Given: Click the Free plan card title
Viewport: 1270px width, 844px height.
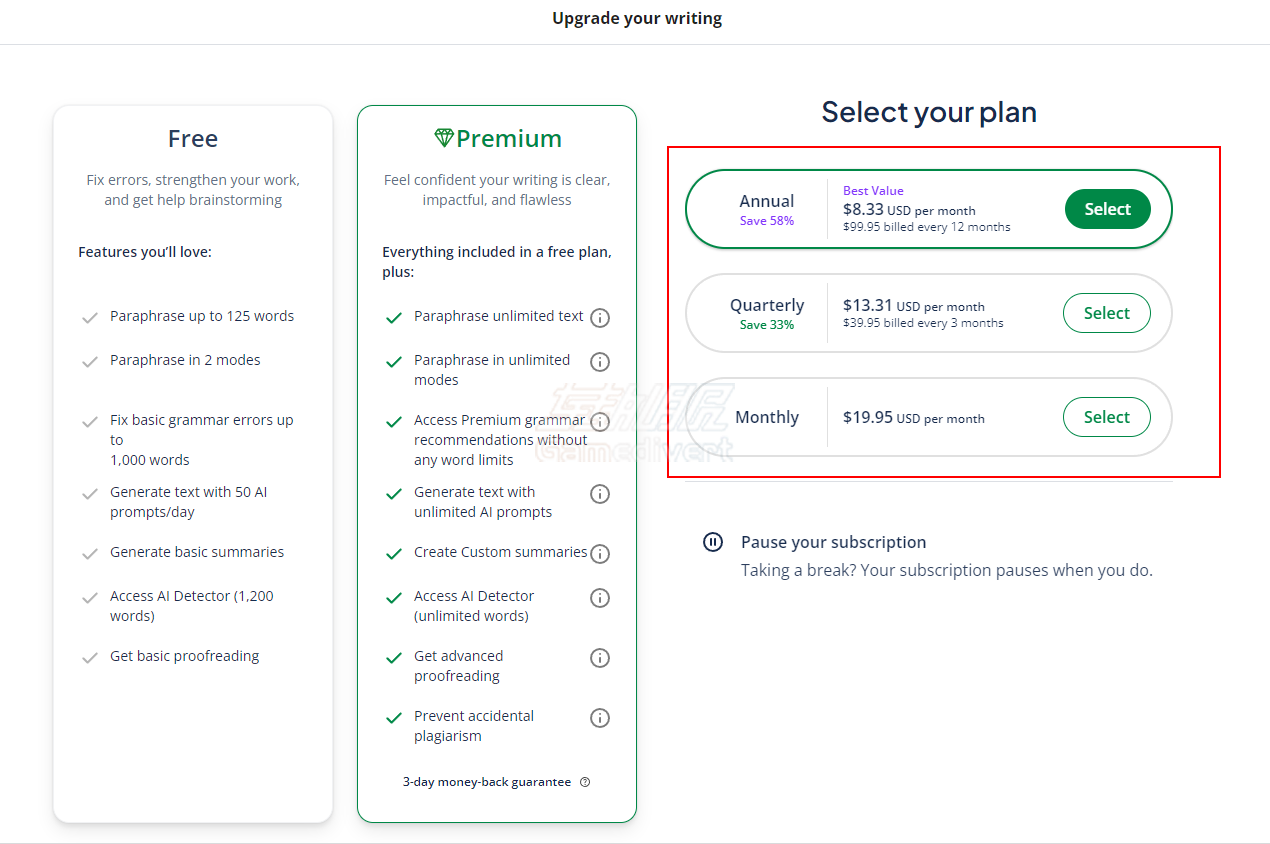Looking at the screenshot, I should pos(193,138).
